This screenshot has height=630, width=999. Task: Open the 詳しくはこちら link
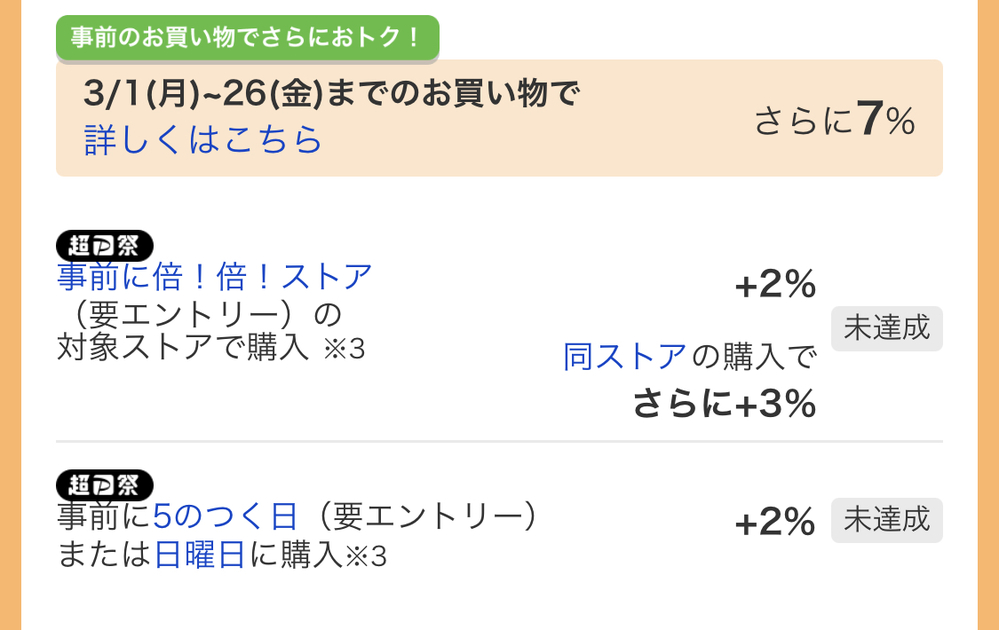point(203,140)
